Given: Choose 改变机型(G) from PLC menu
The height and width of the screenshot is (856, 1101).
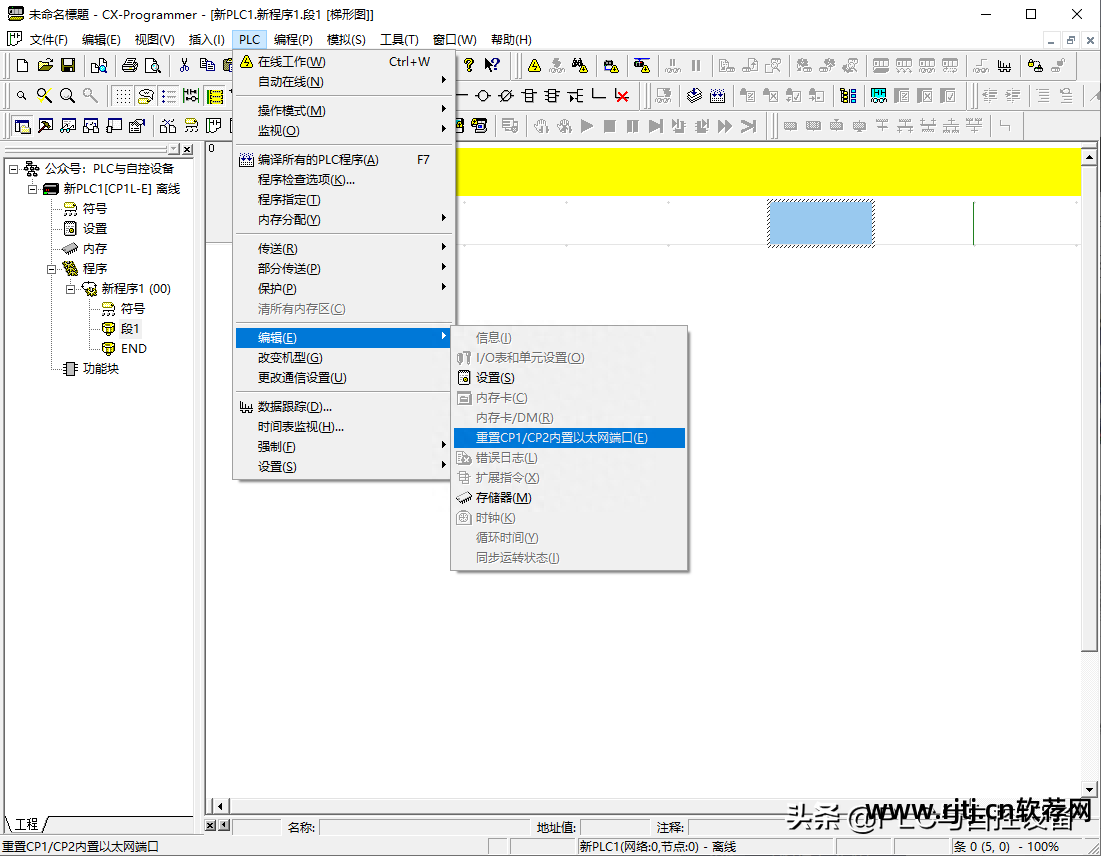Looking at the screenshot, I should (x=290, y=358).
